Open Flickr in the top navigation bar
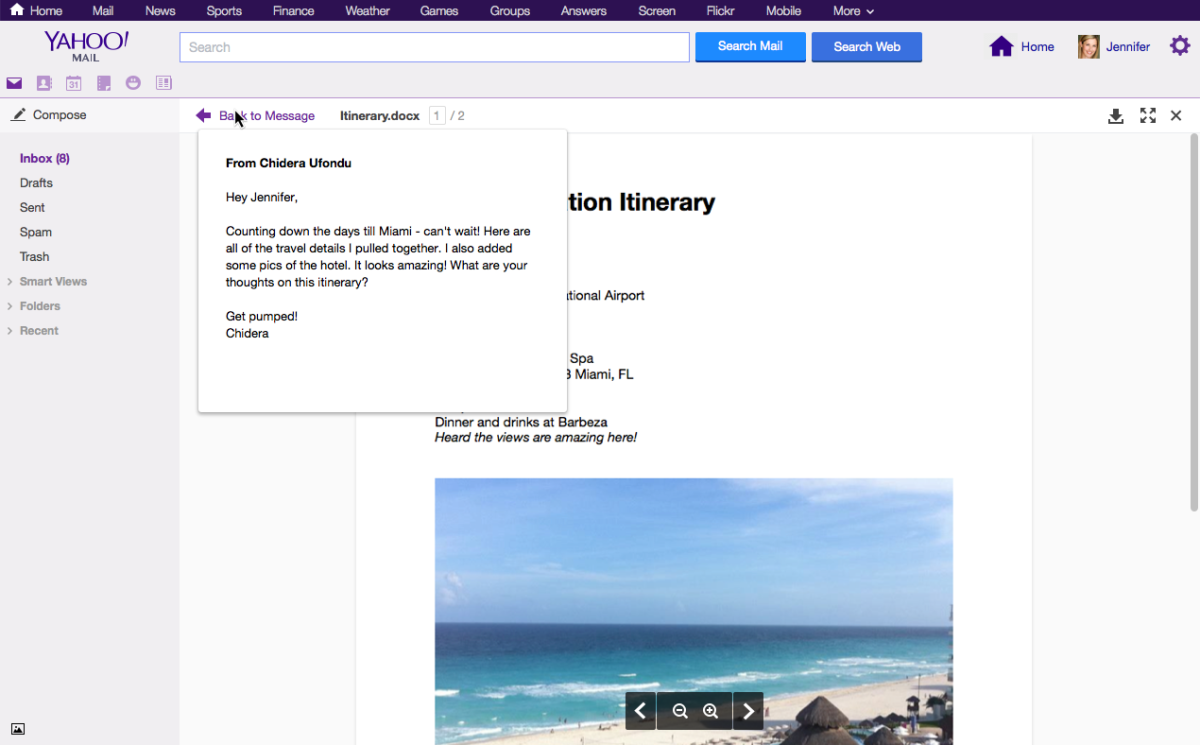The image size is (1200, 745). (722, 11)
